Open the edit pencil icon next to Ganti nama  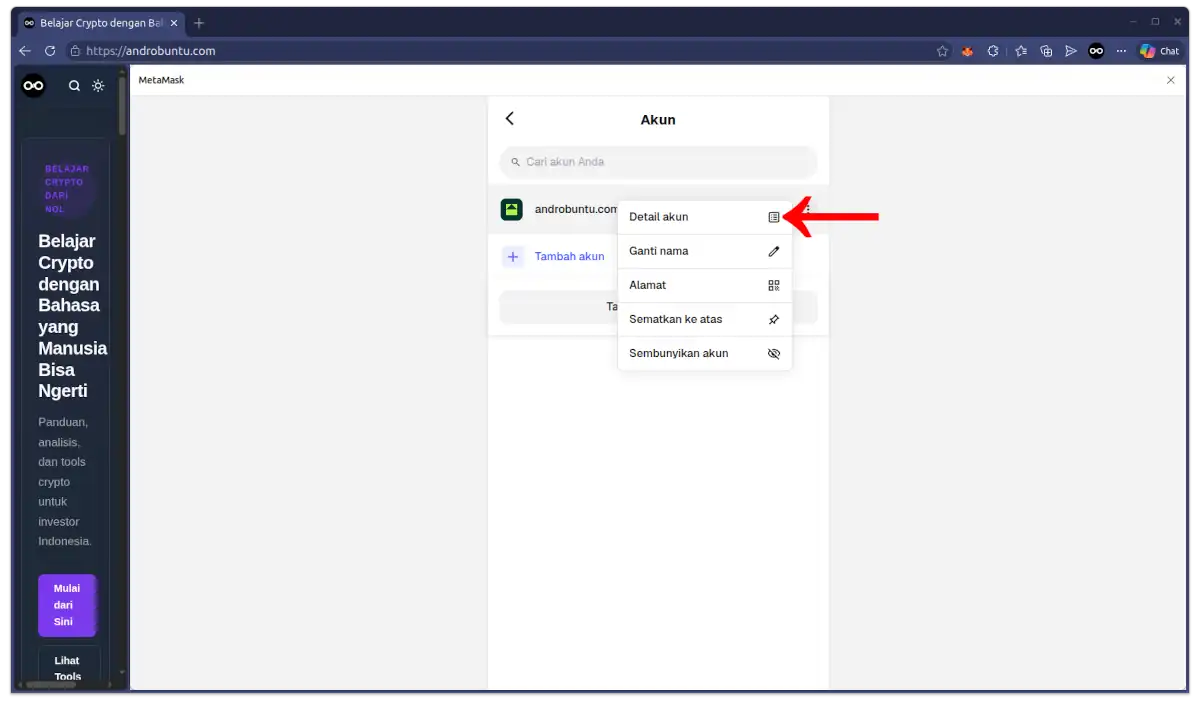click(x=774, y=251)
